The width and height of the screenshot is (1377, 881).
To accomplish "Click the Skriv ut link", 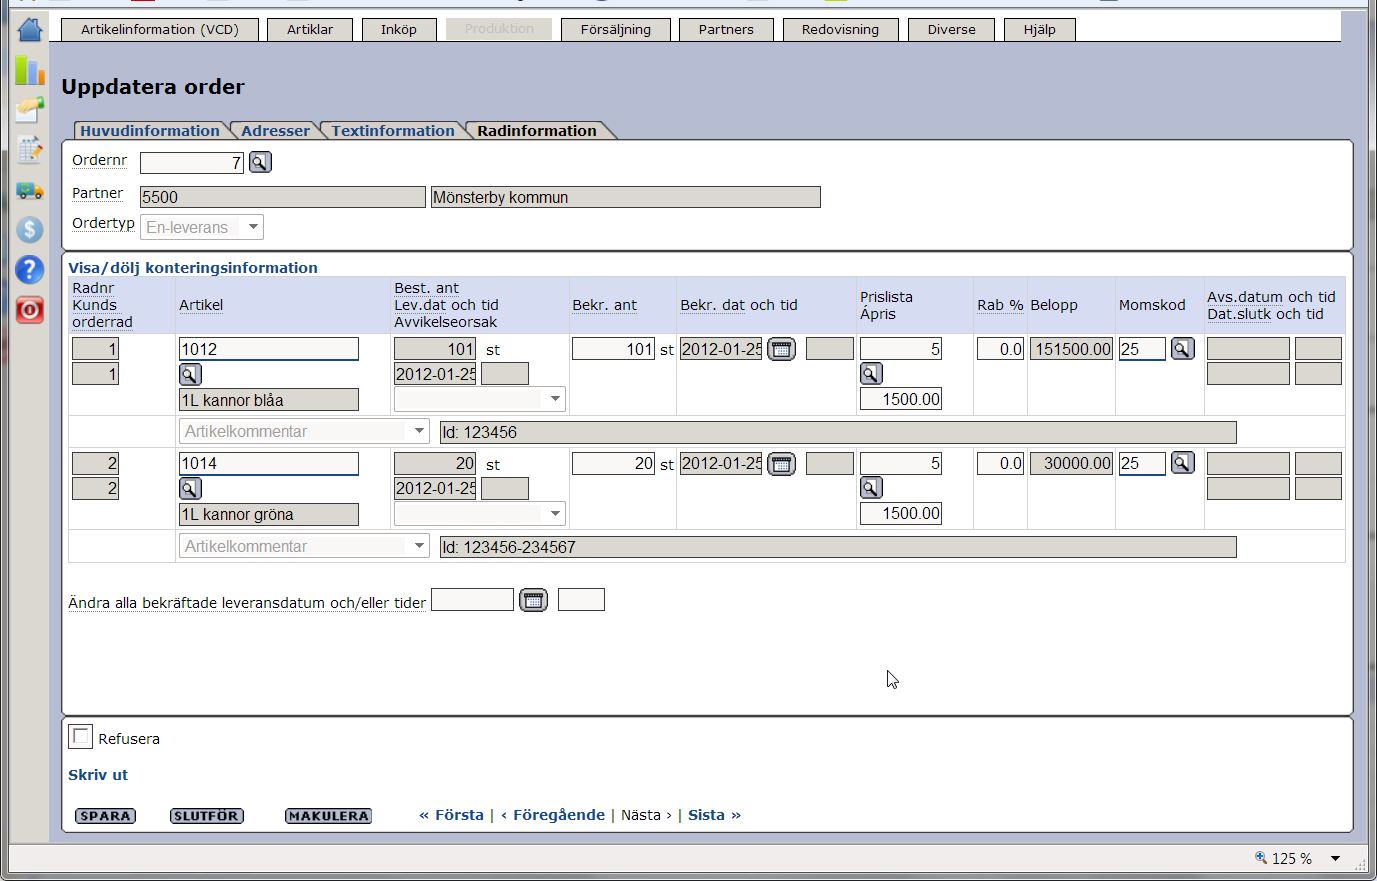I will [x=98, y=775].
